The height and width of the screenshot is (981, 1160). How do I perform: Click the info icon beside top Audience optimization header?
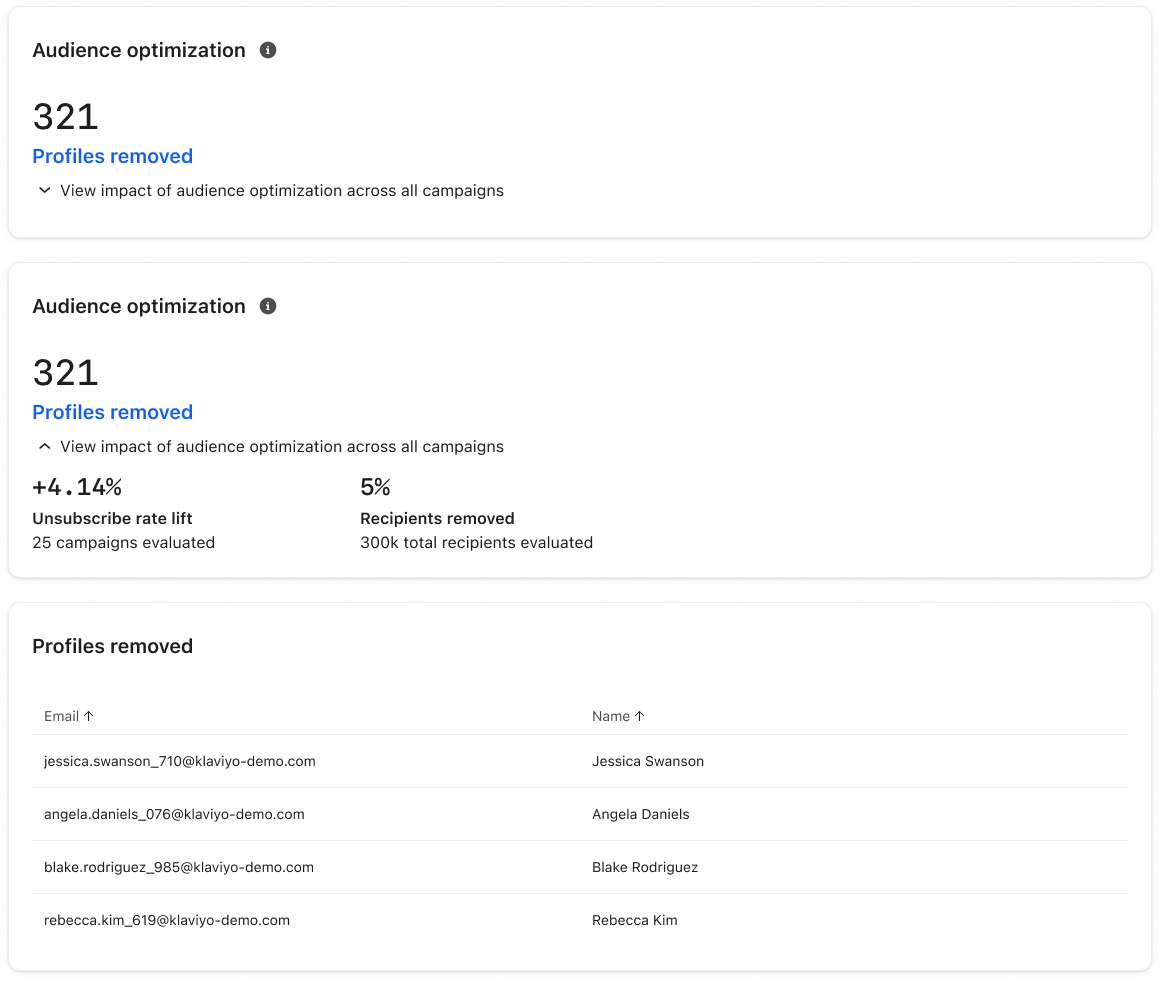pyautogui.click(x=268, y=49)
